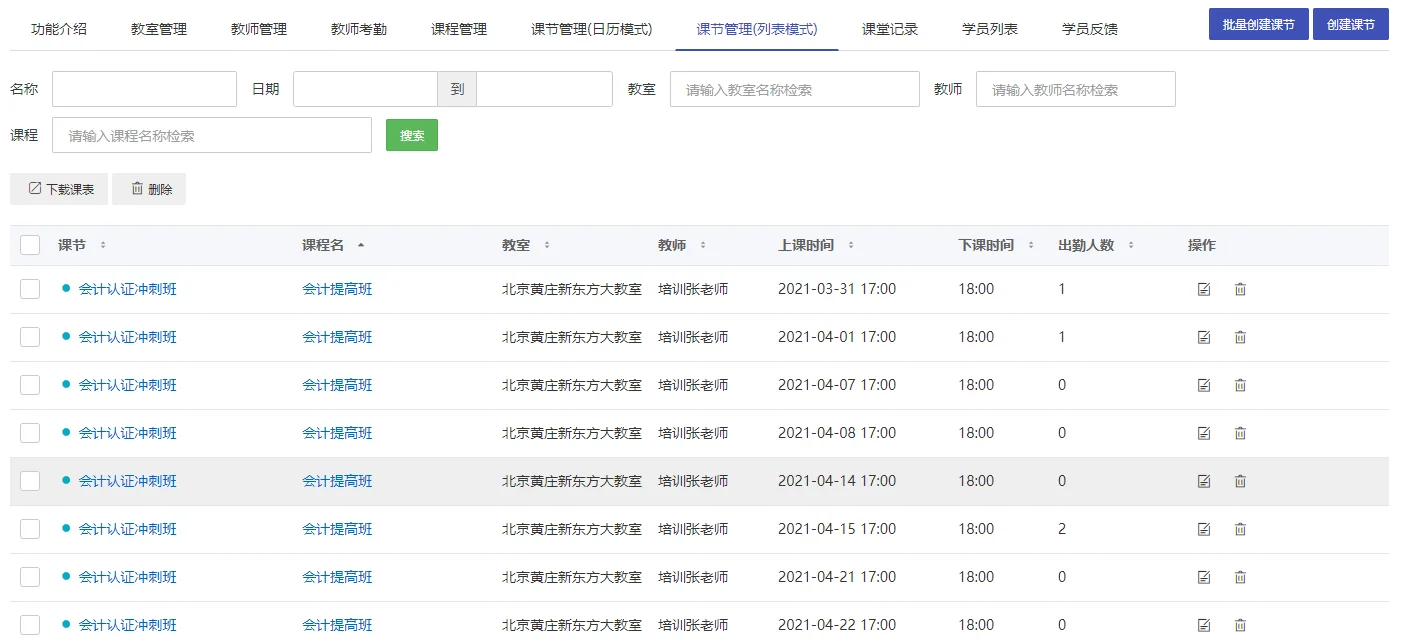Screen dimensions: 1409x644
Task: Delete the 2021-04-08 17:00 lesson
Action: 1240,434
